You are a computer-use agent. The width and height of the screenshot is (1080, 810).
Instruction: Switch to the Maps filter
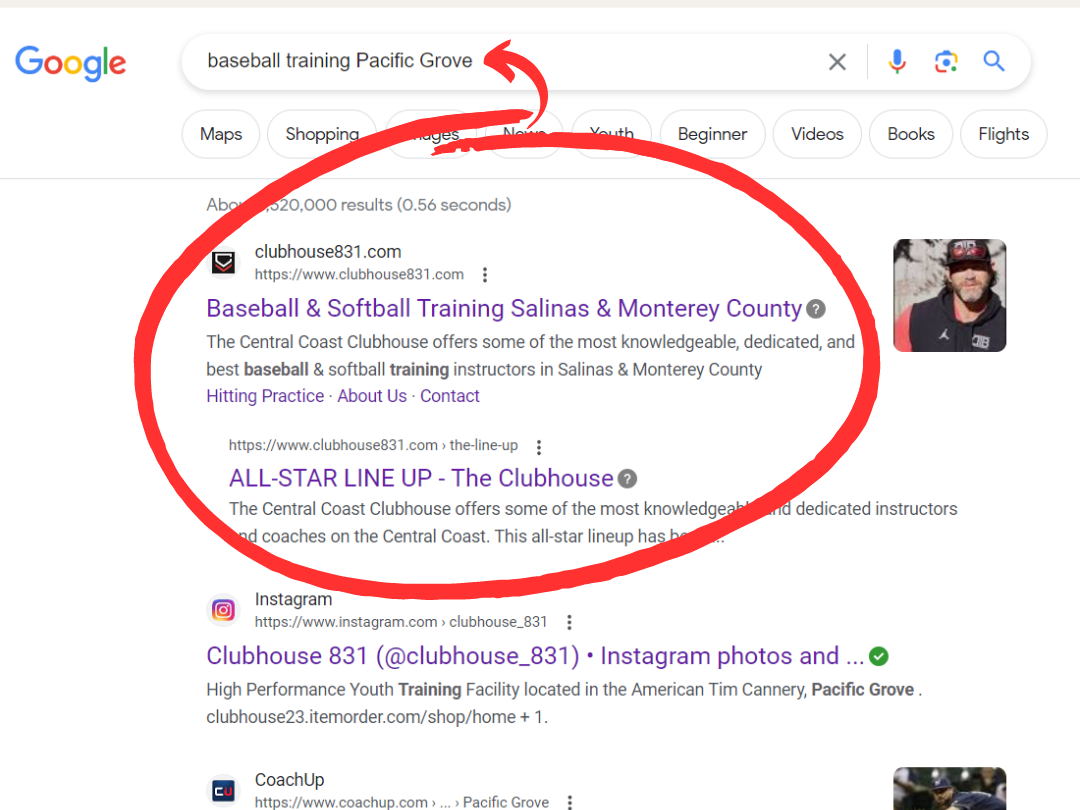tap(221, 134)
